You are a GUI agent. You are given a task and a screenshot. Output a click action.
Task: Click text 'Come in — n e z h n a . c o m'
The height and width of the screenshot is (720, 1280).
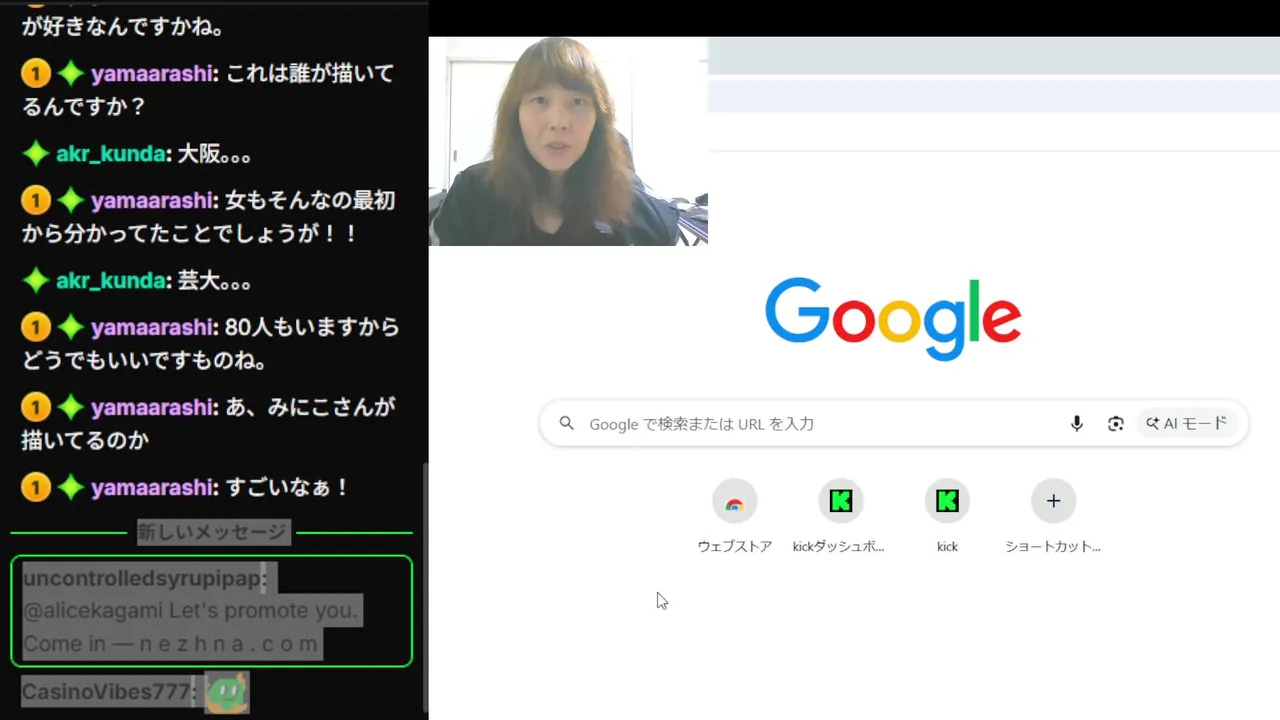coord(171,643)
